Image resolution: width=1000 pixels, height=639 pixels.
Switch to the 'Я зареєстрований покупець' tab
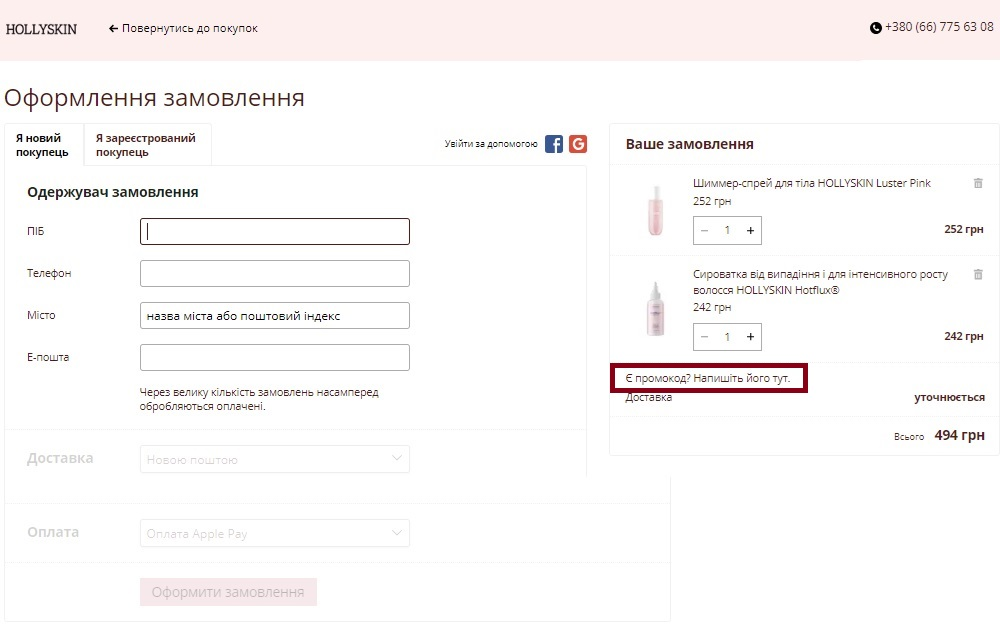tap(146, 144)
